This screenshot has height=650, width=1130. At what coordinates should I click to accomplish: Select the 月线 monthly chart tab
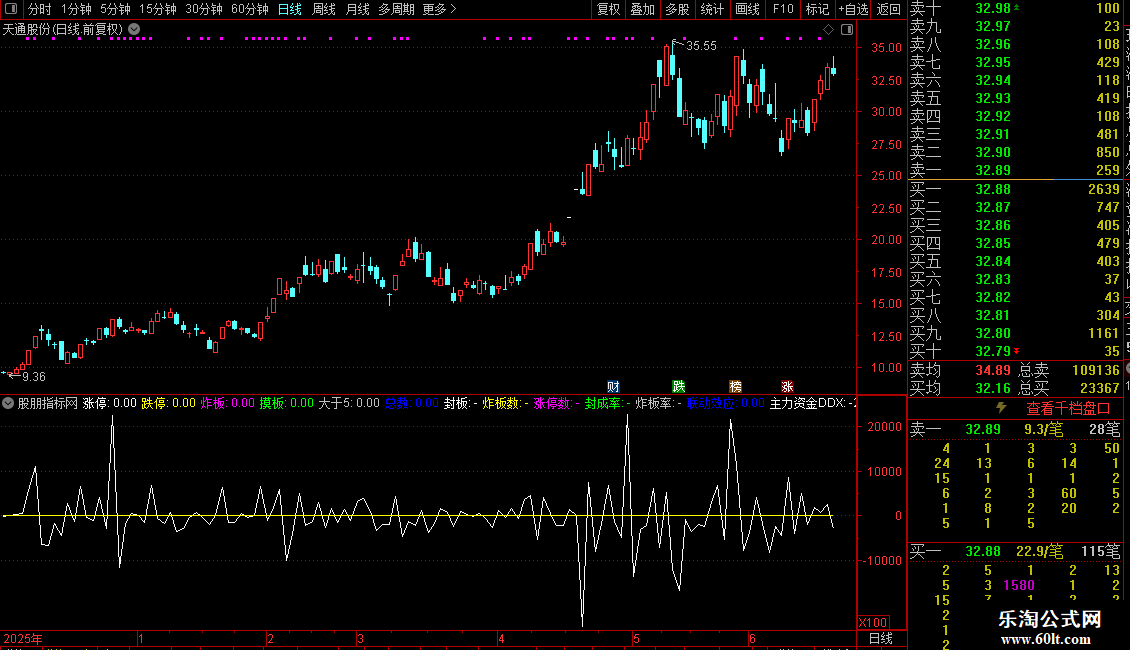(357, 9)
